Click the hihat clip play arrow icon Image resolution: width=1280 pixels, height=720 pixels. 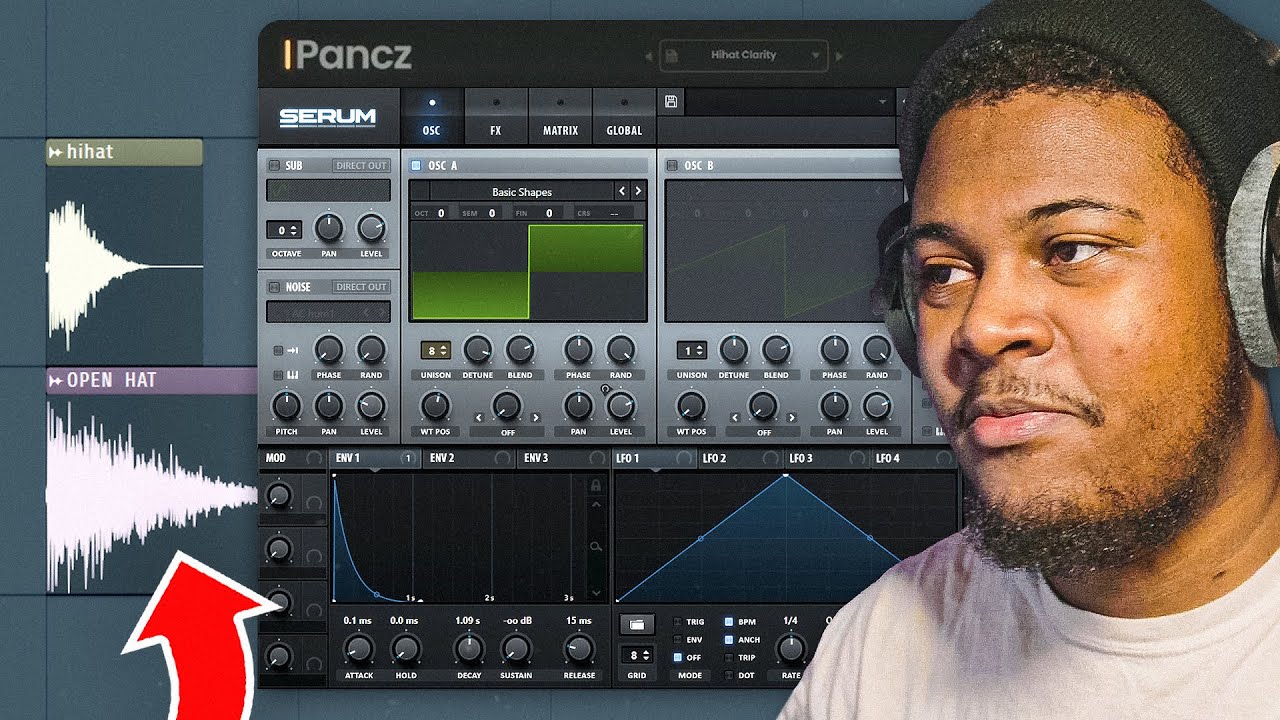(x=56, y=152)
